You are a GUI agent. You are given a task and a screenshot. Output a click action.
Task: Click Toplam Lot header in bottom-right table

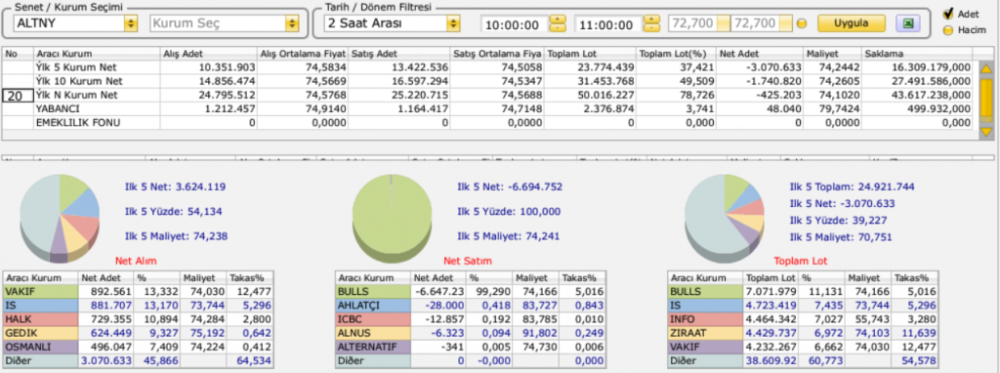(771, 278)
